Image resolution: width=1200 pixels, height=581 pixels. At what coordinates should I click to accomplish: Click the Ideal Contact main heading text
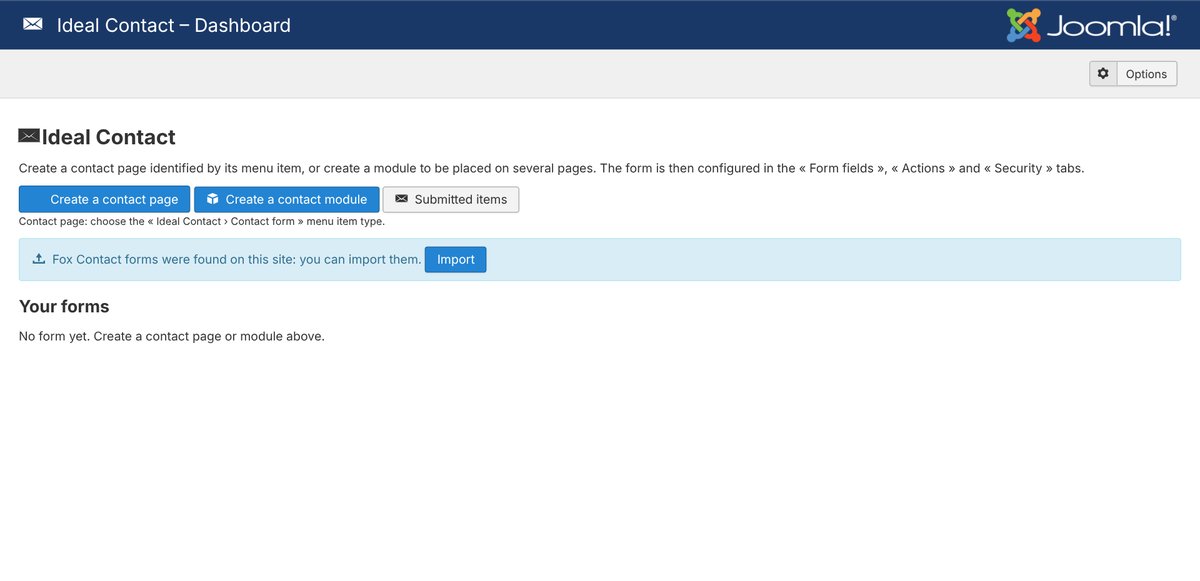[x=109, y=137]
